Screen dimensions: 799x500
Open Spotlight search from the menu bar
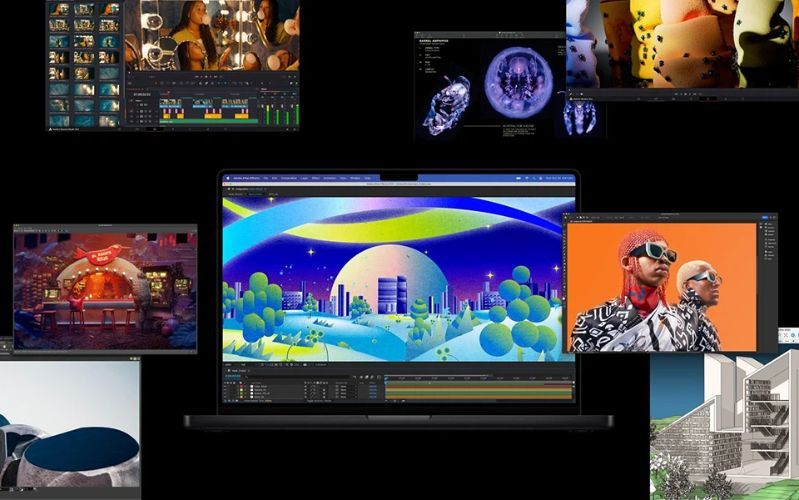point(534,178)
